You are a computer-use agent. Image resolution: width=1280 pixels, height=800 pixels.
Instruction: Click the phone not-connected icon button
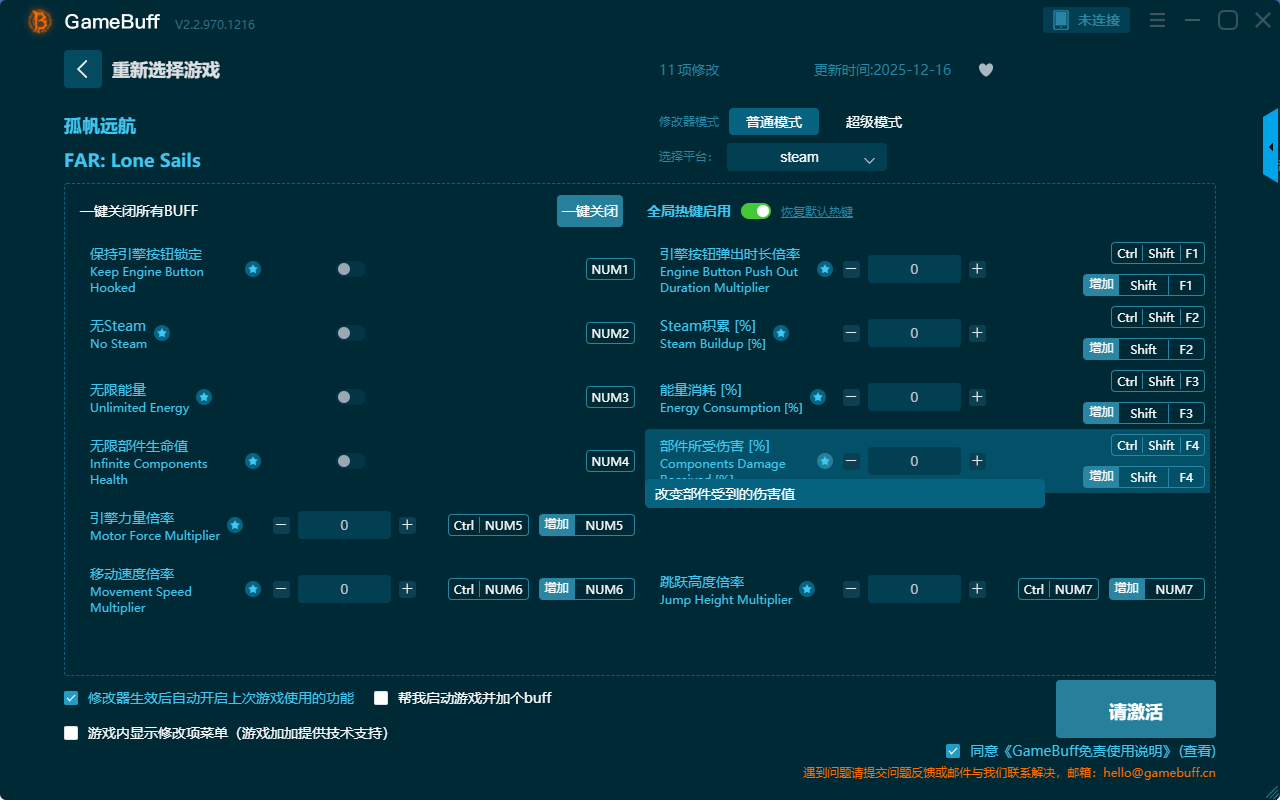[1087, 20]
